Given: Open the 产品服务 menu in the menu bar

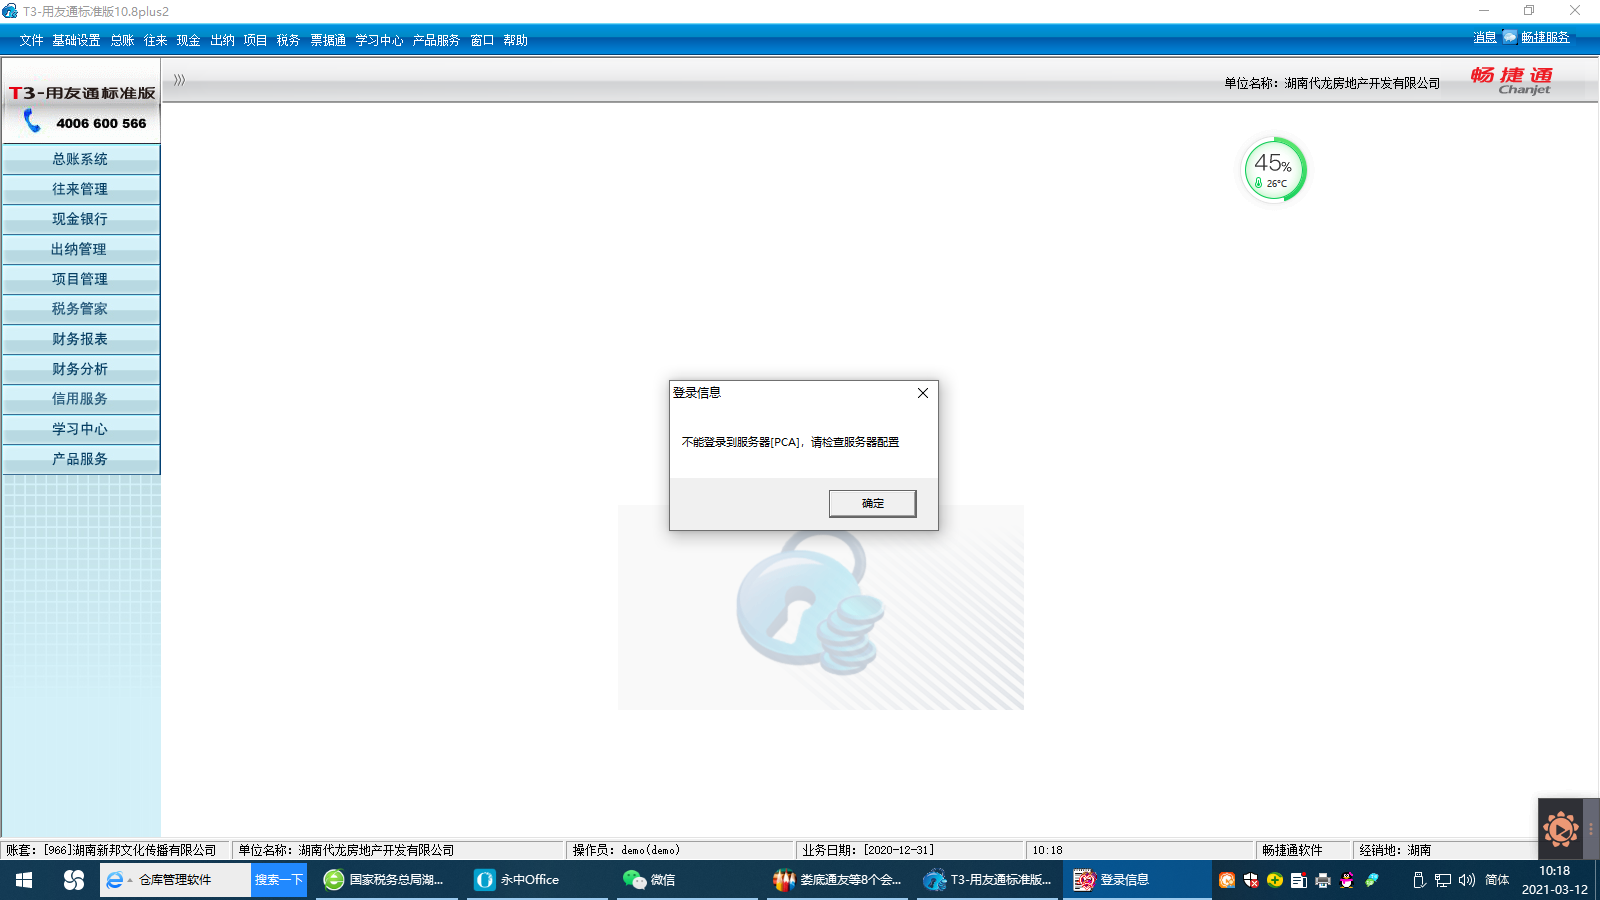Looking at the screenshot, I should coord(436,40).
